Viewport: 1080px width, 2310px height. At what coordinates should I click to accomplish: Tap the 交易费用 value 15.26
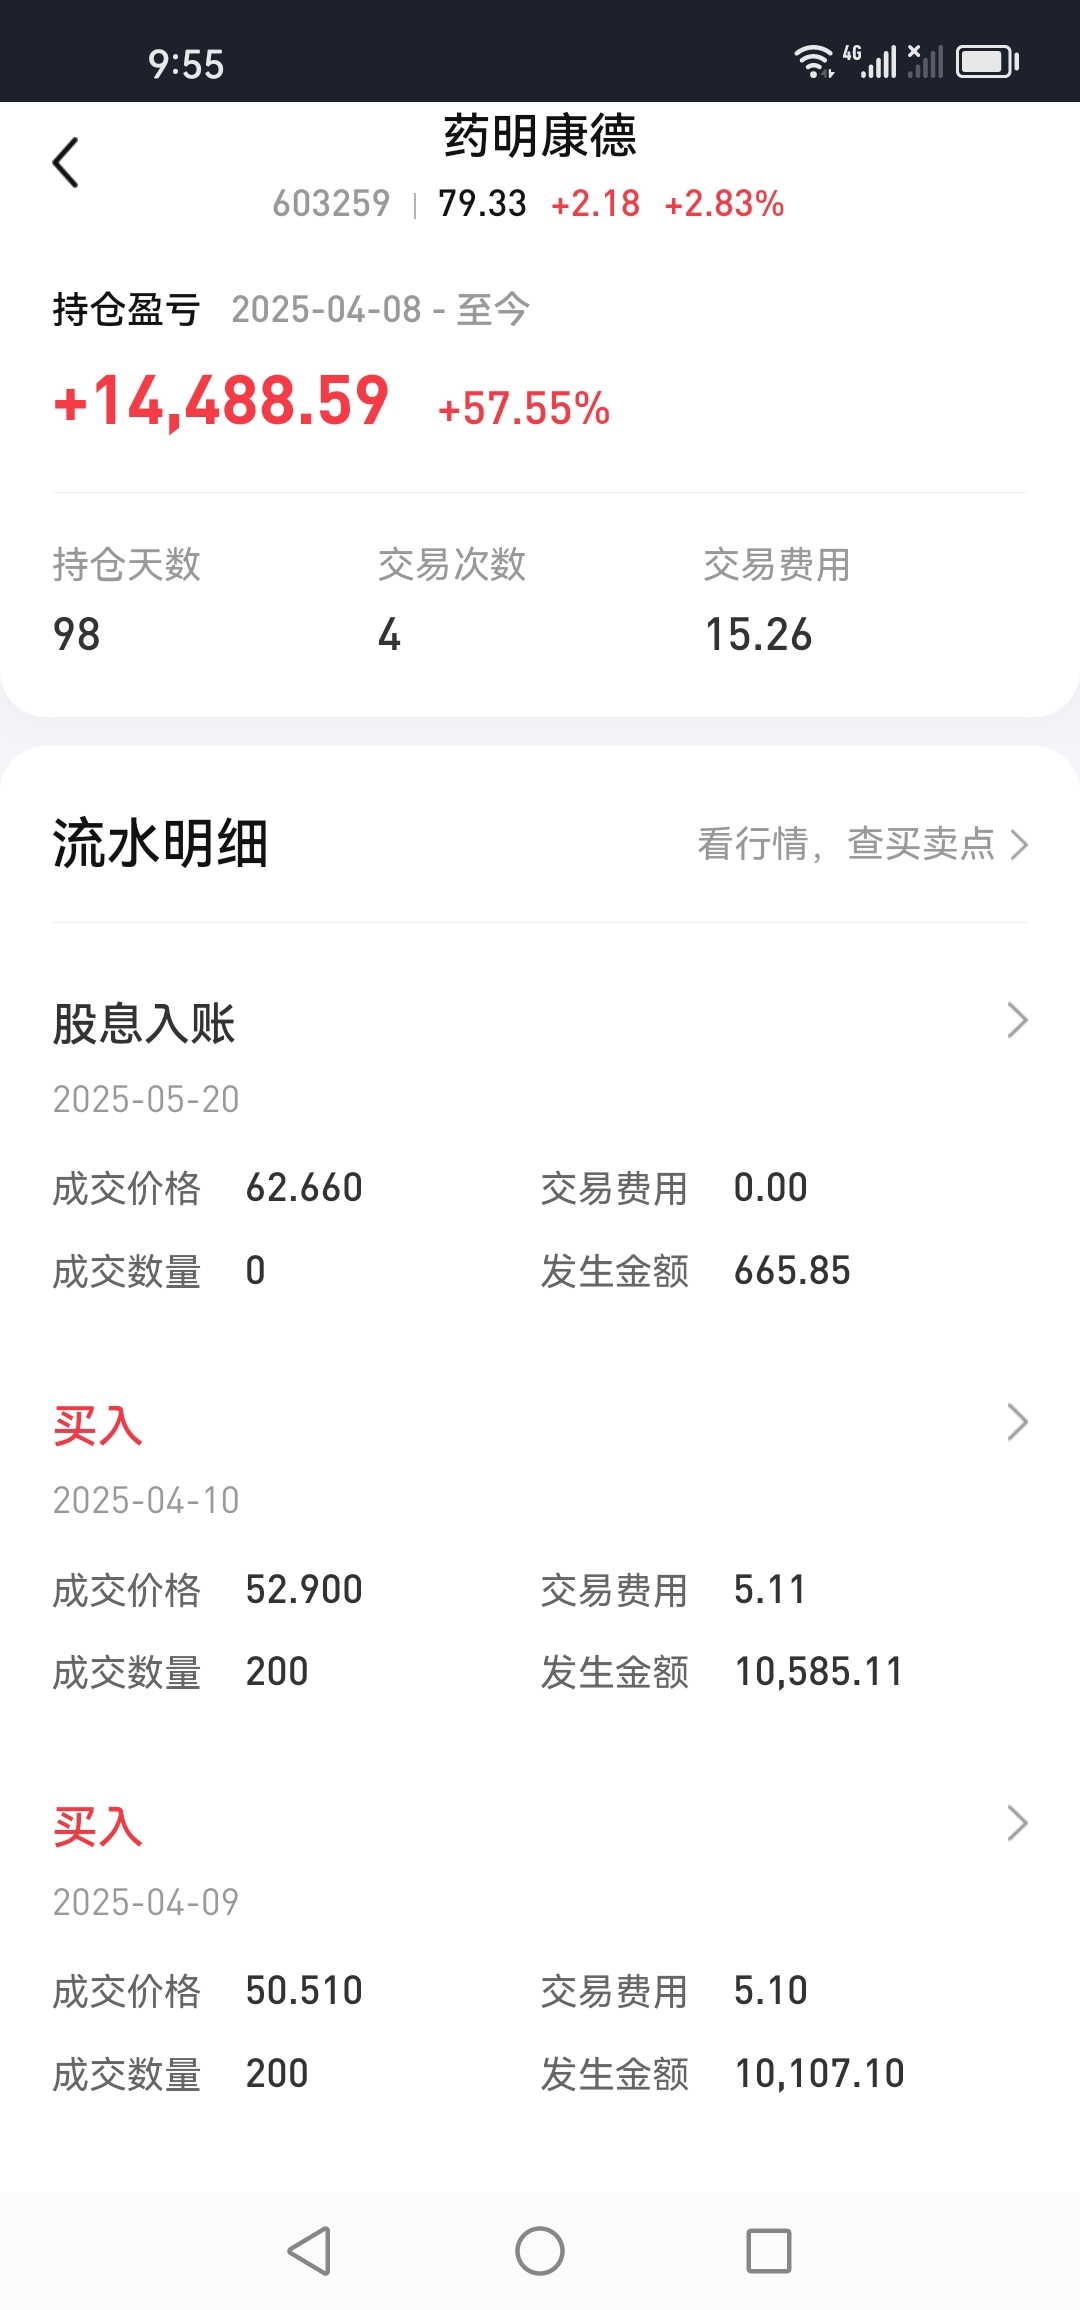click(758, 635)
